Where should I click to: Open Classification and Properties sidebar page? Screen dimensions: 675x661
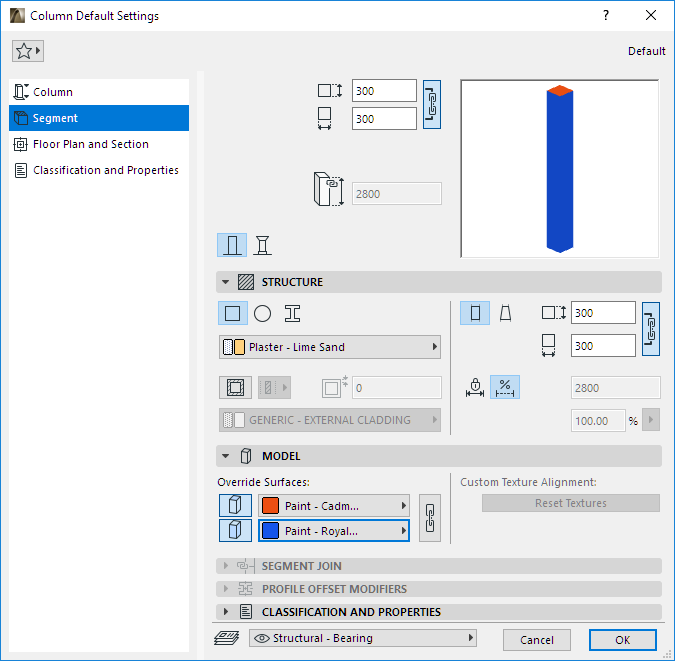pos(99,170)
